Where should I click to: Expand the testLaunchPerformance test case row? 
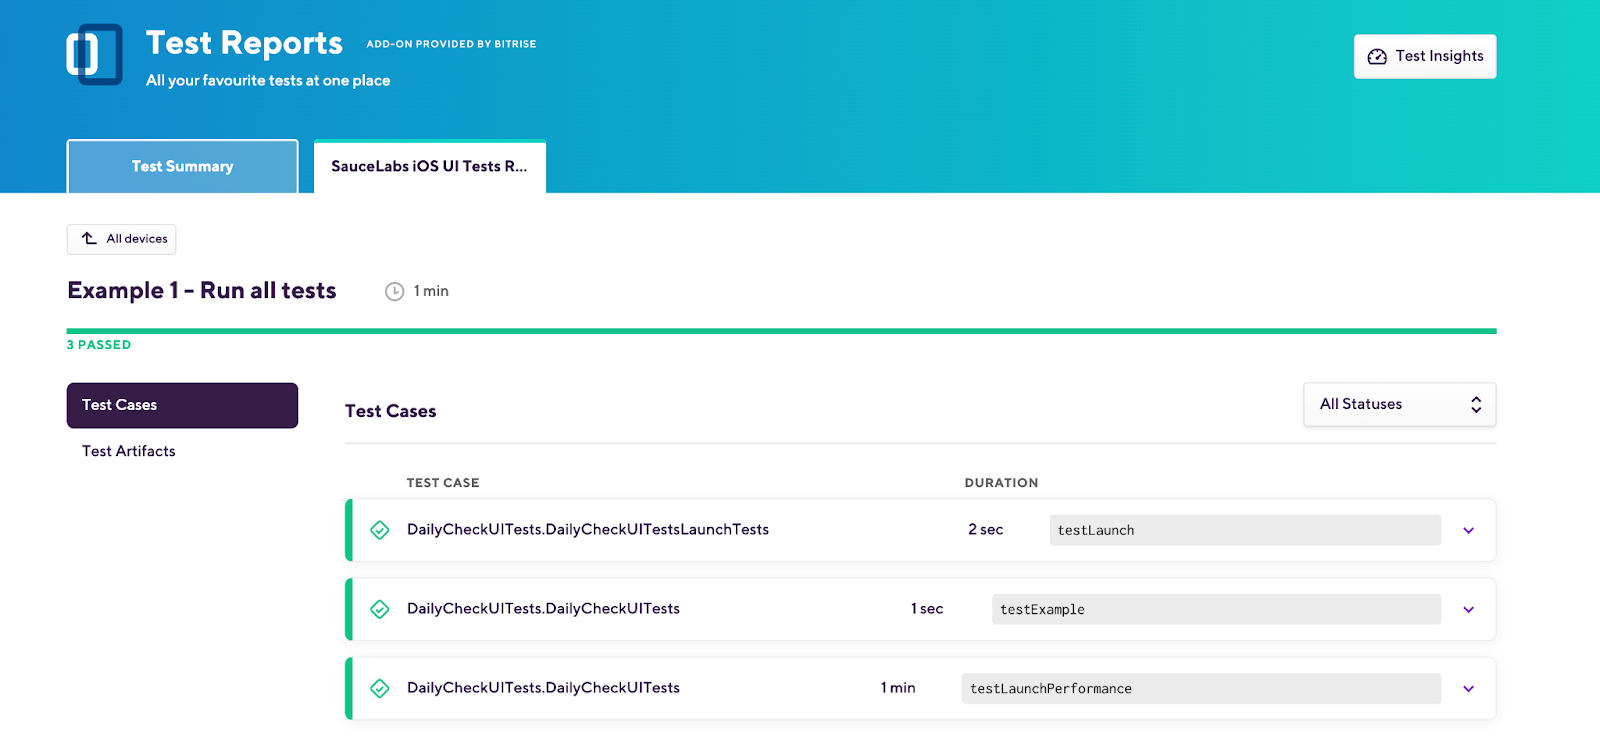(x=1469, y=689)
